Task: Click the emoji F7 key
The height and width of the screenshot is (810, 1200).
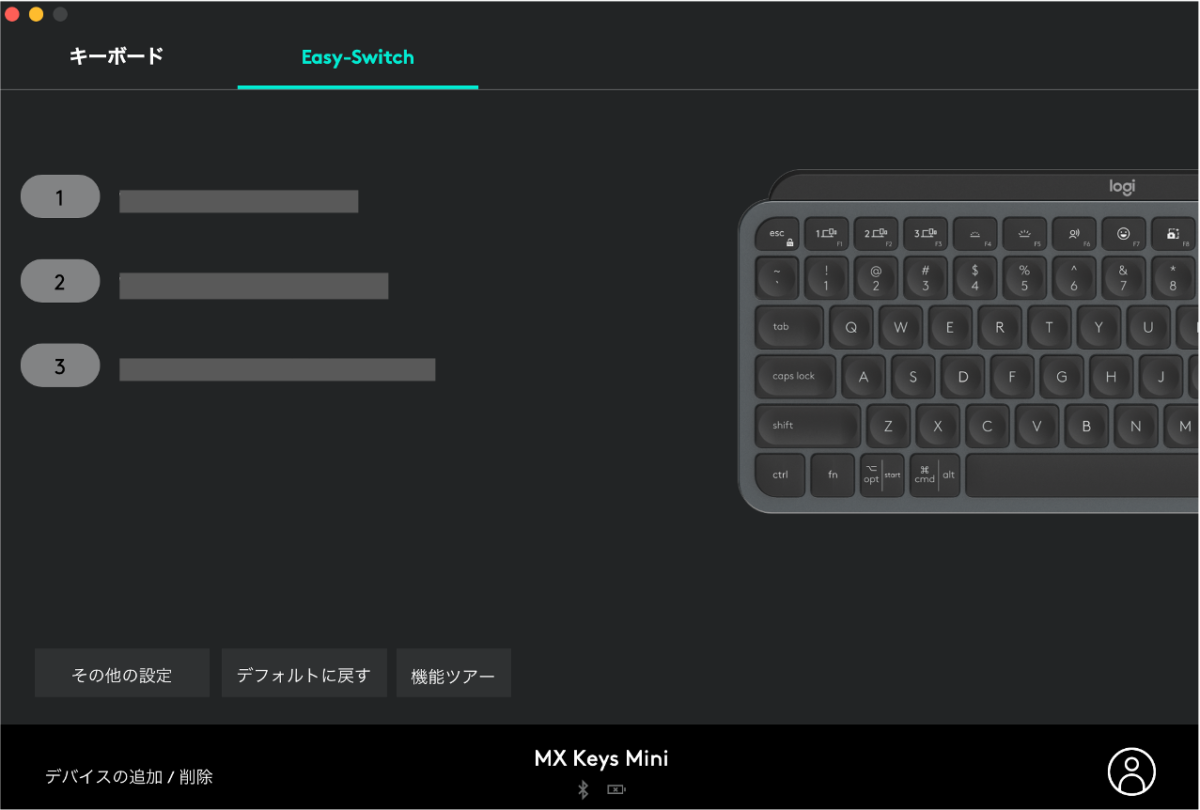Action: click(1123, 234)
